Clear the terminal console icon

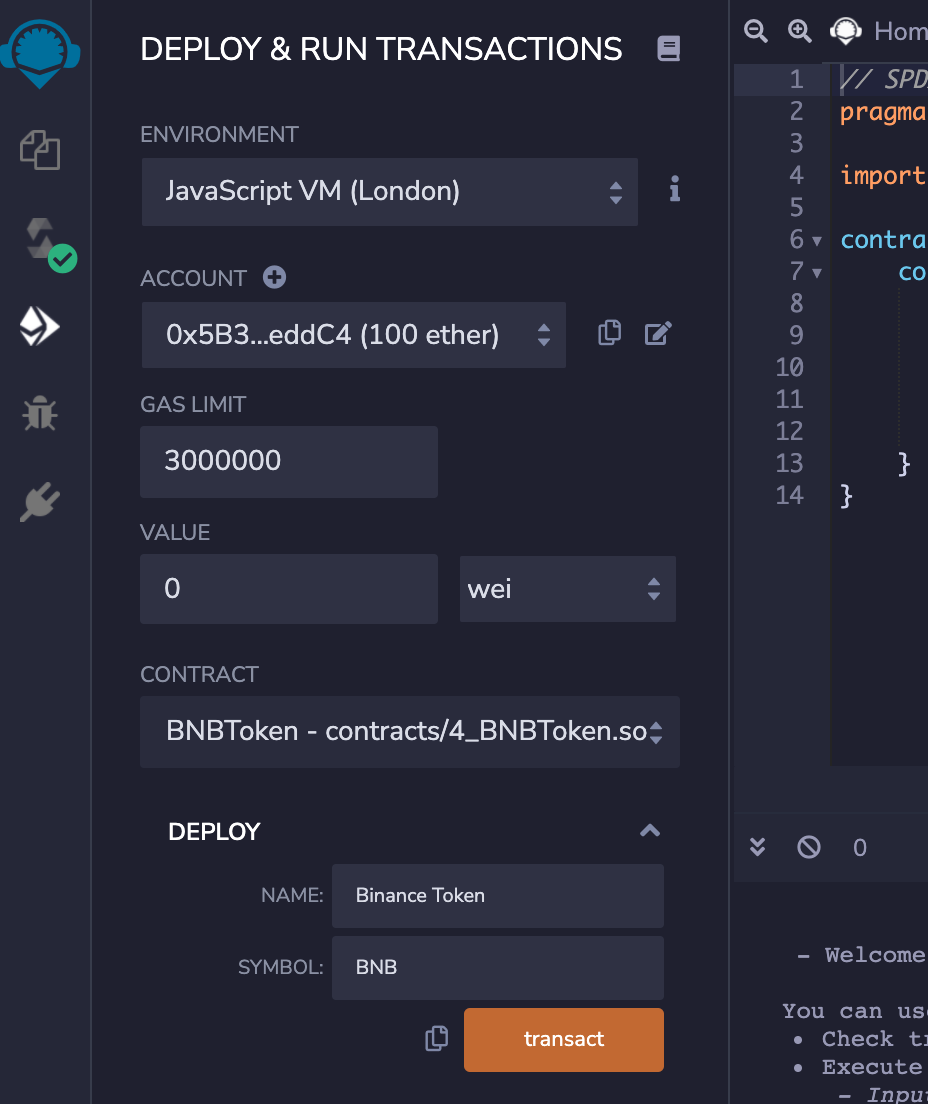pos(808,847)
